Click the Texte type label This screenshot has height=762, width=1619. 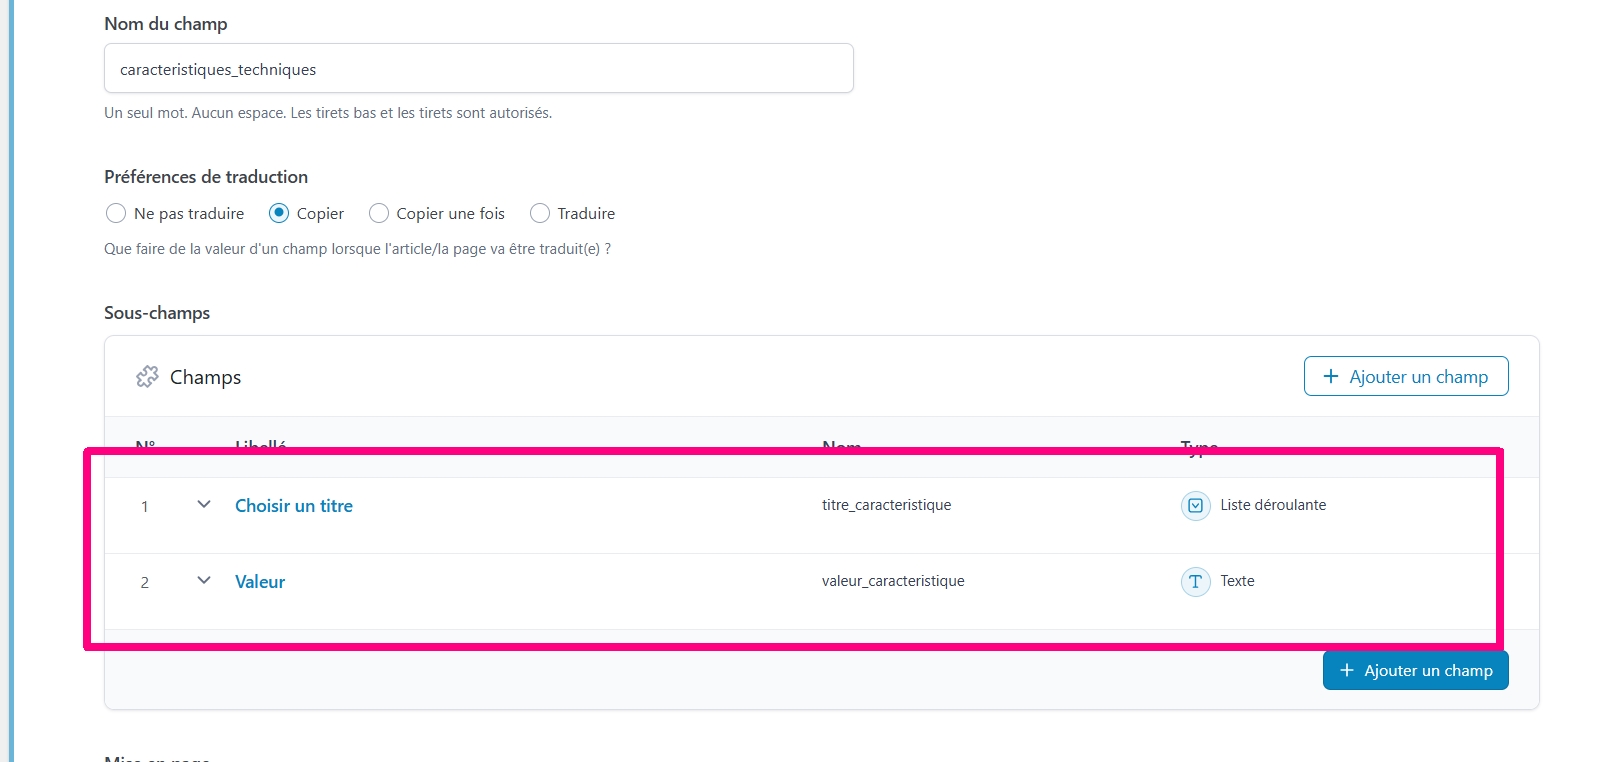(x=1237, y=581)
